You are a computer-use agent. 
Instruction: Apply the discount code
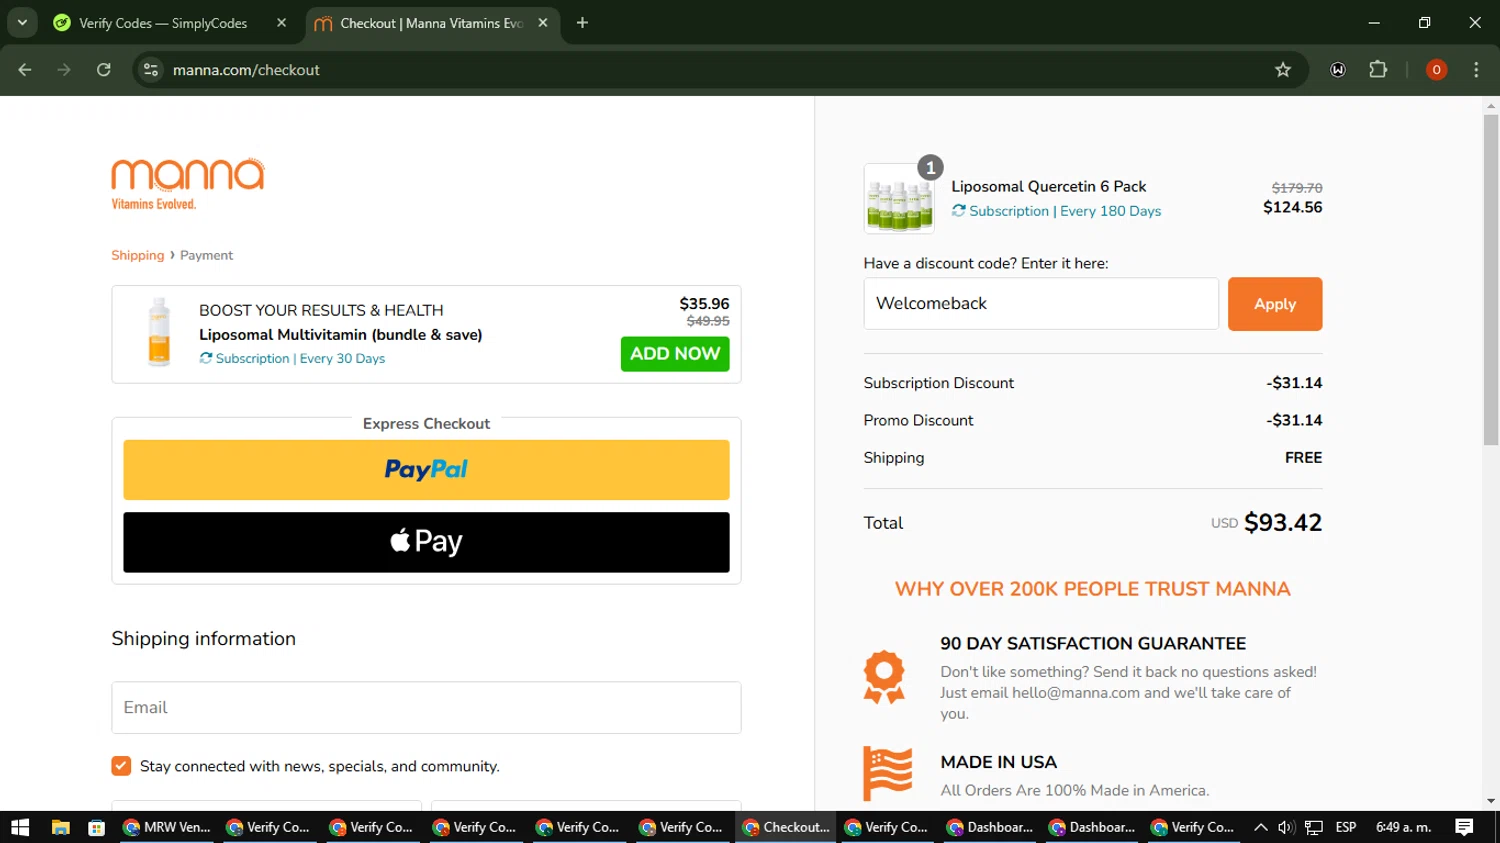click(x=1275, y=304)
